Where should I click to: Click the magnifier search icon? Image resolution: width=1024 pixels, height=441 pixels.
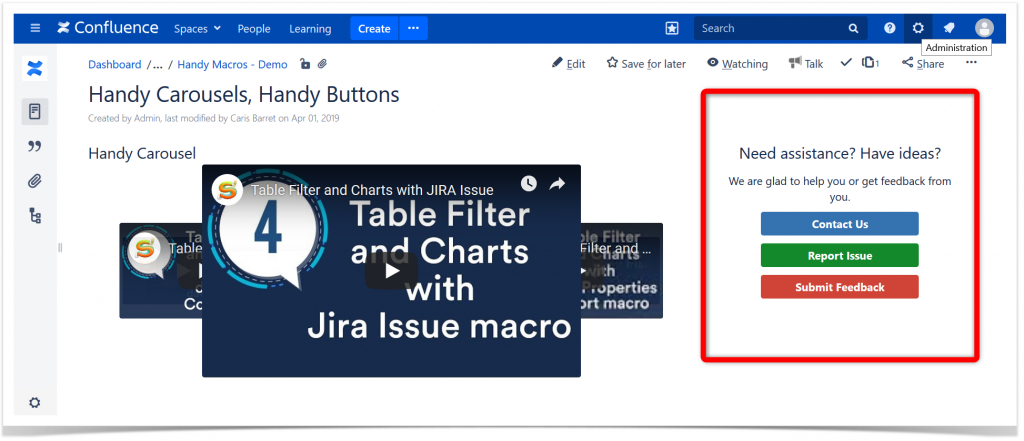(x=854, y=29)
